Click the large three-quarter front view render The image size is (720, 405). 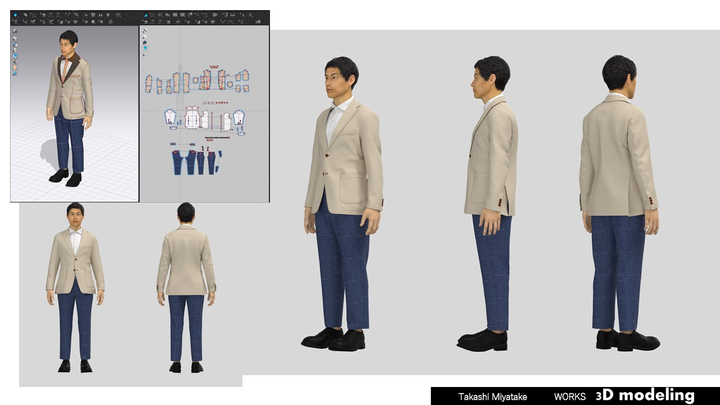pyautogui.click(x=342, y=200)
